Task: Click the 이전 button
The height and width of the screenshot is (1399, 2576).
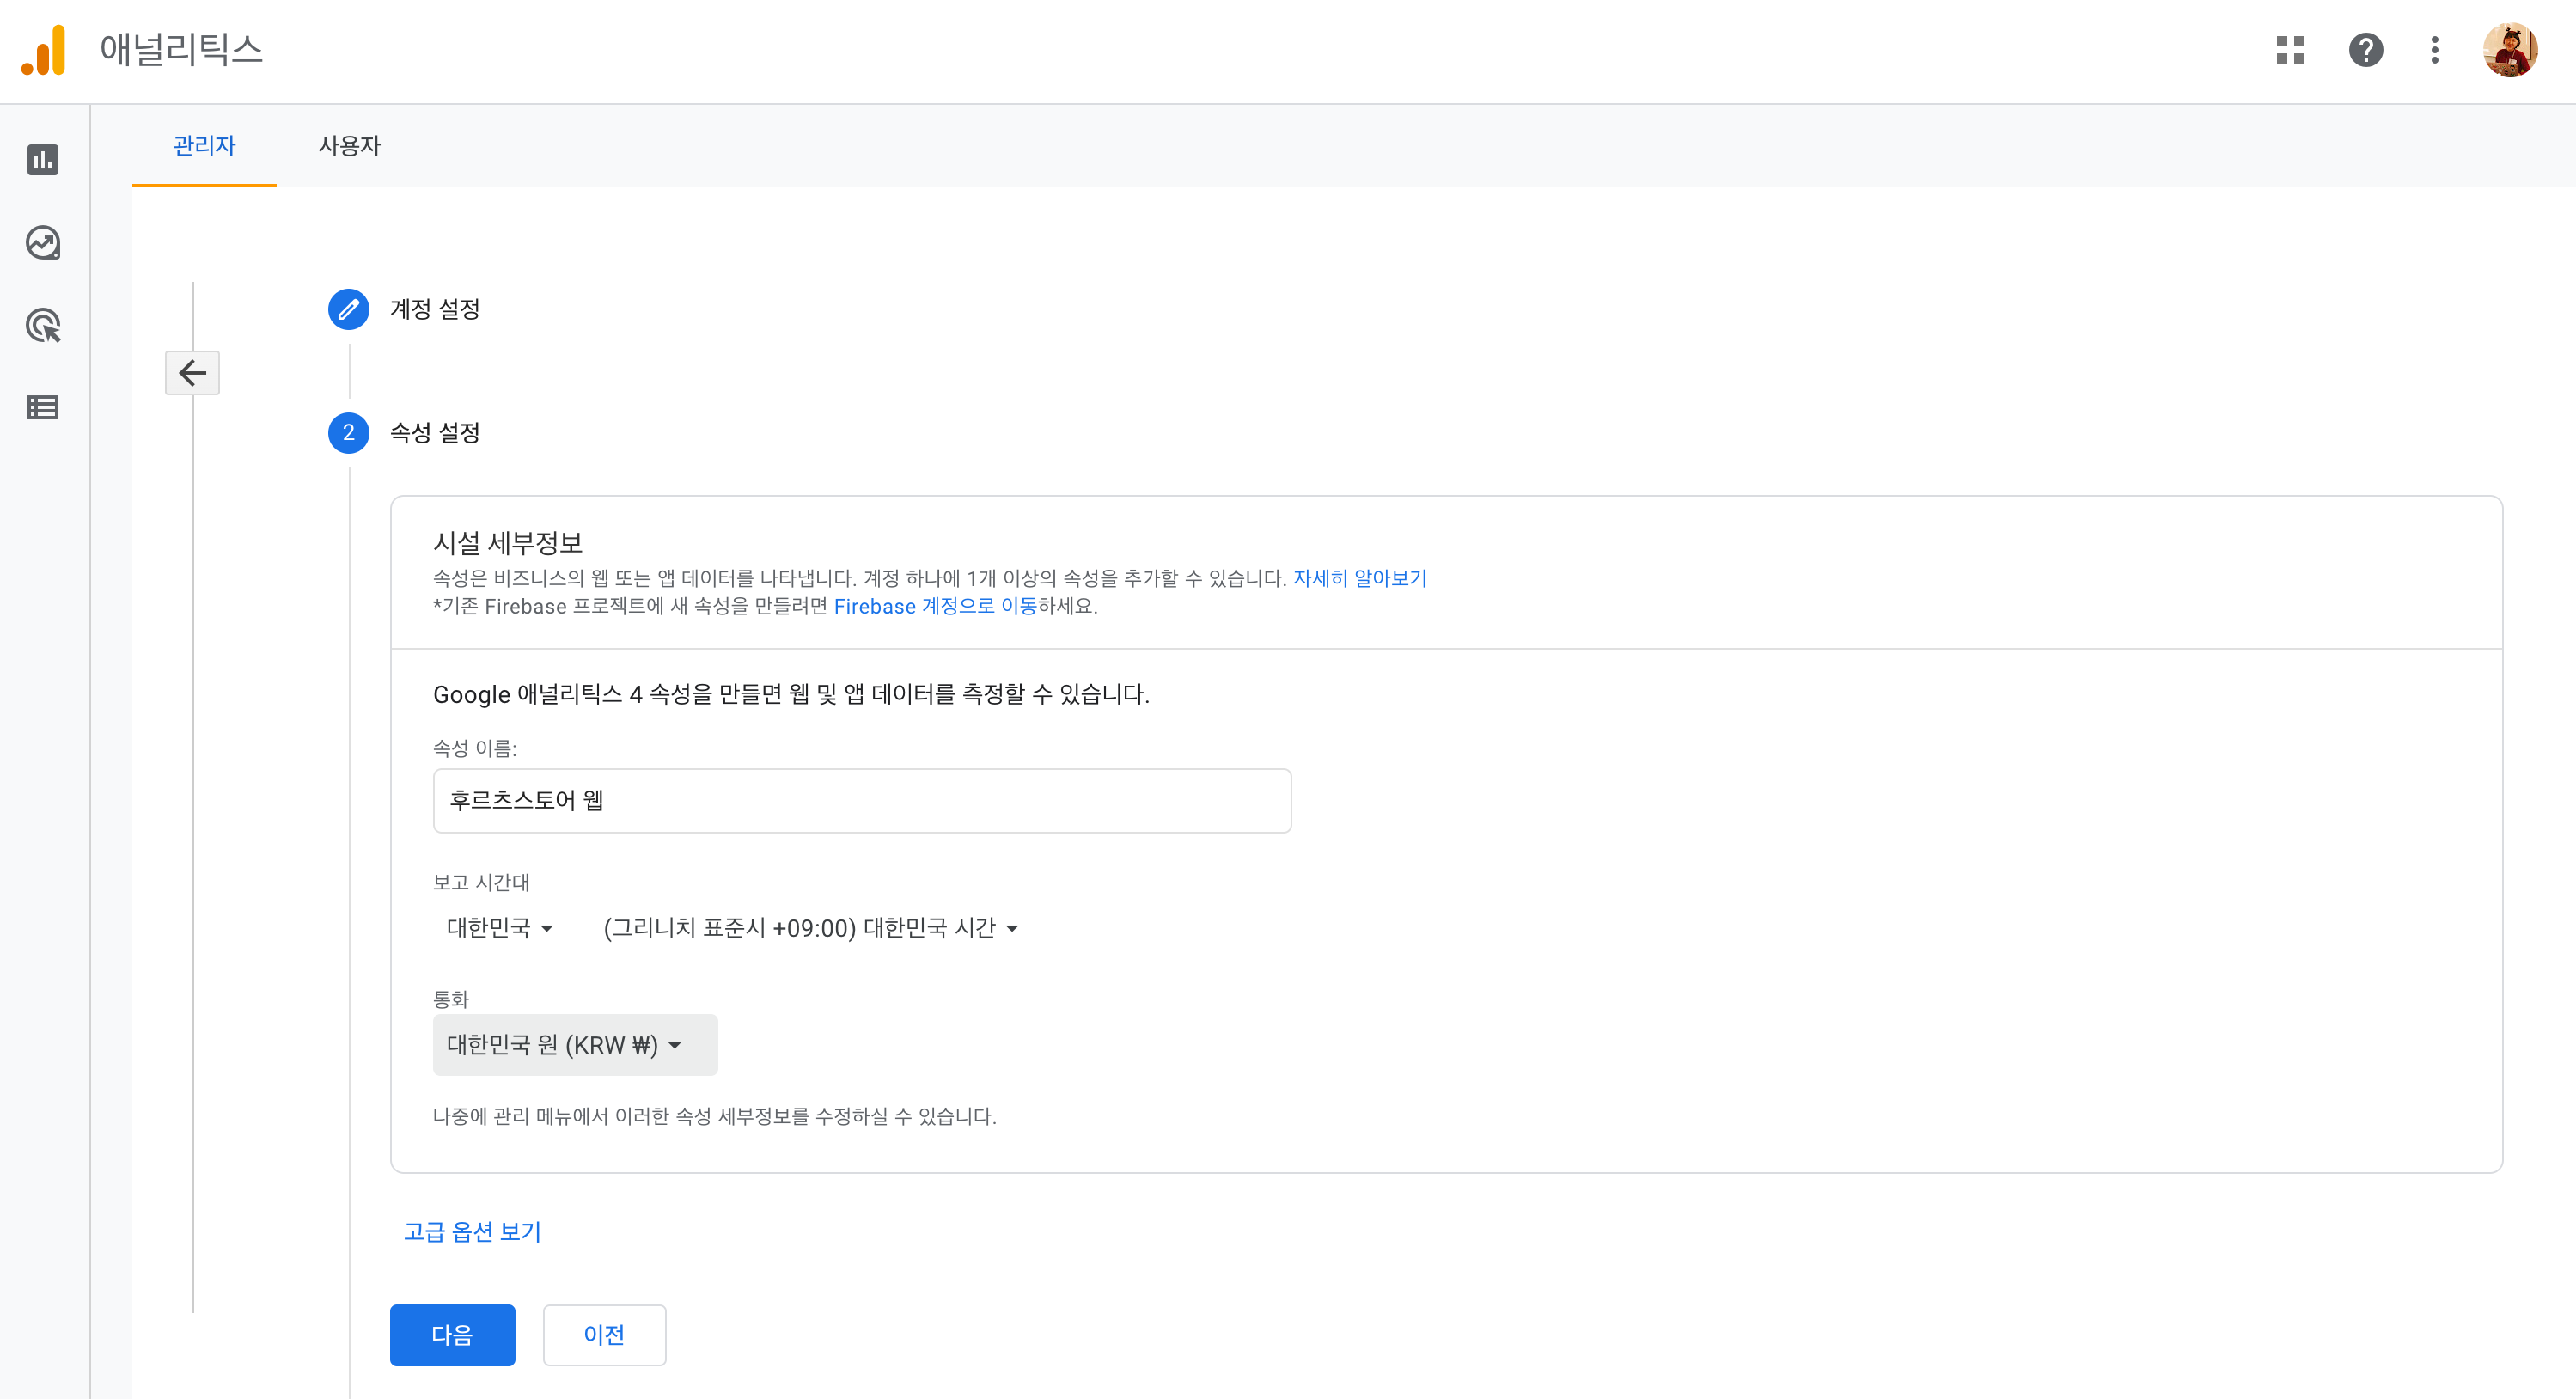Action: [x=604, y=1335]
